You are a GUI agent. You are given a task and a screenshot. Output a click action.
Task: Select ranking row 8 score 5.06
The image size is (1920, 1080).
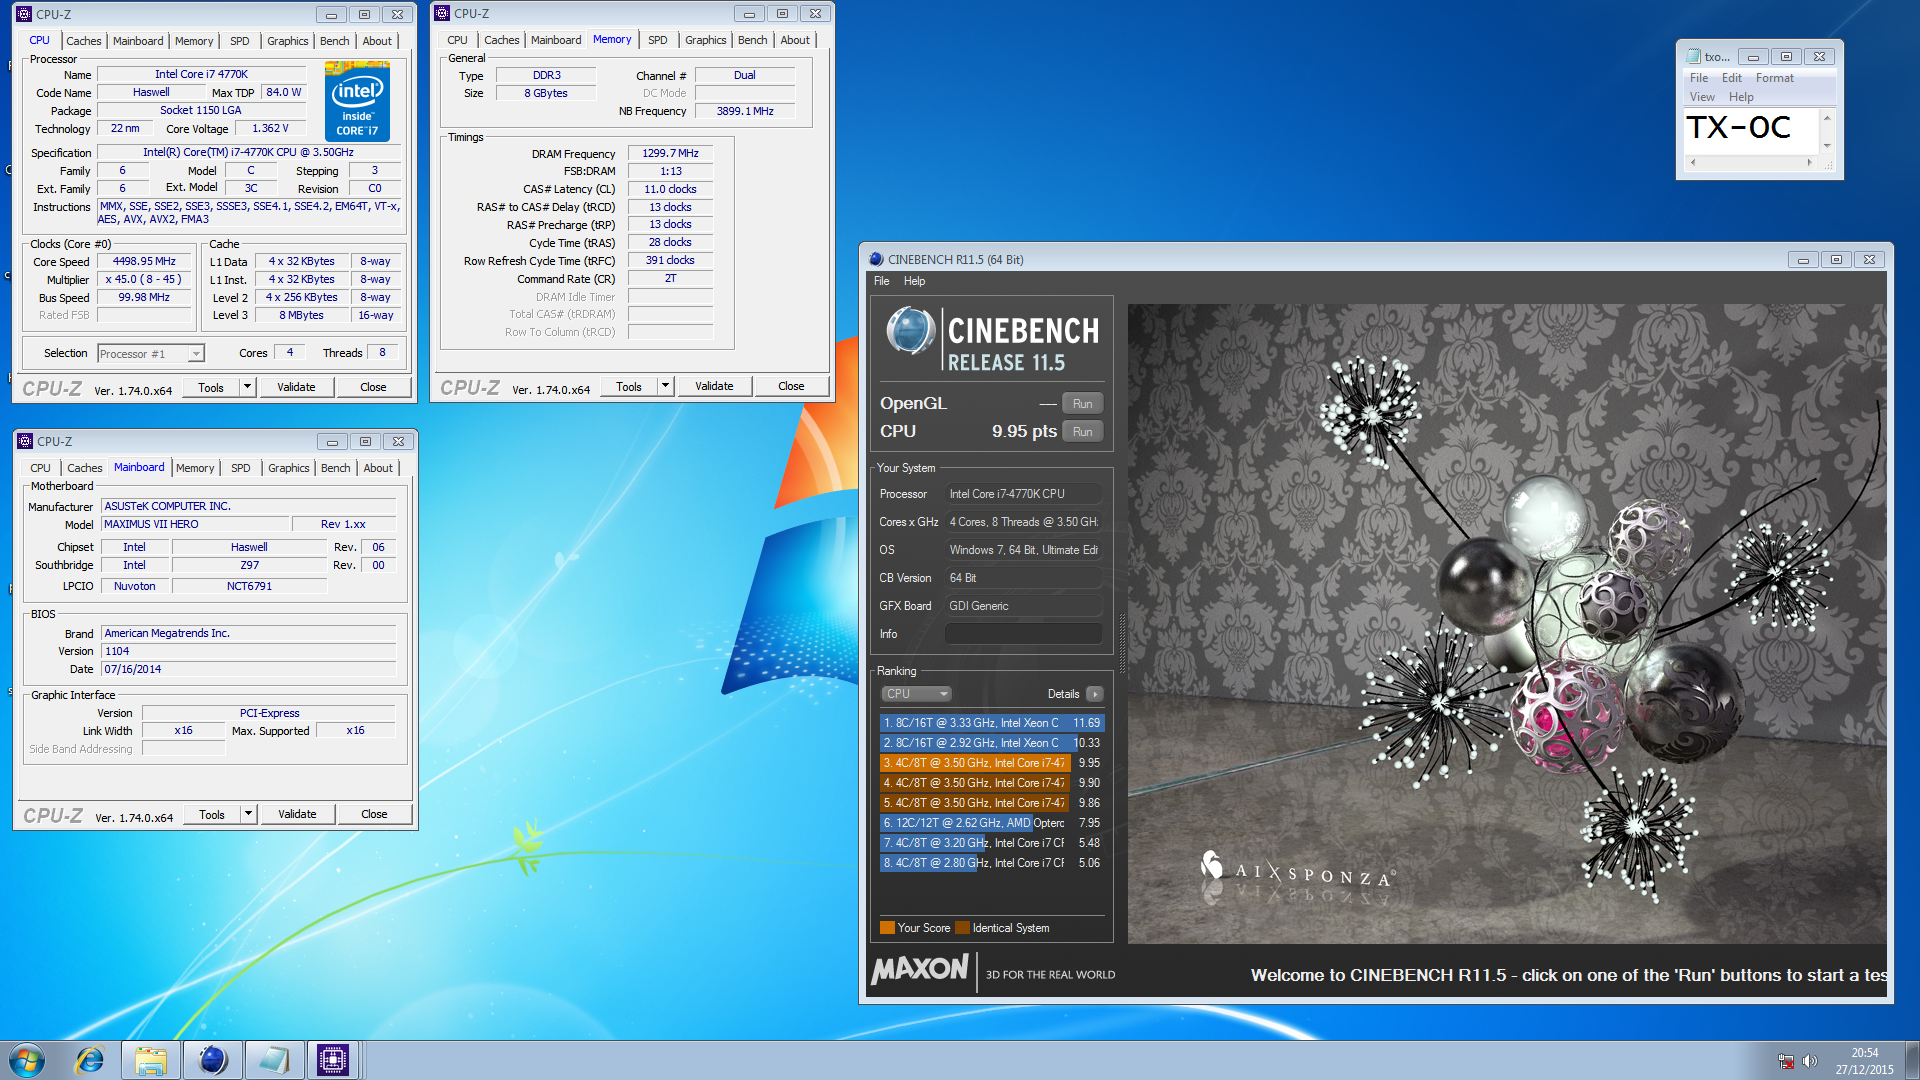coord(992,863)
